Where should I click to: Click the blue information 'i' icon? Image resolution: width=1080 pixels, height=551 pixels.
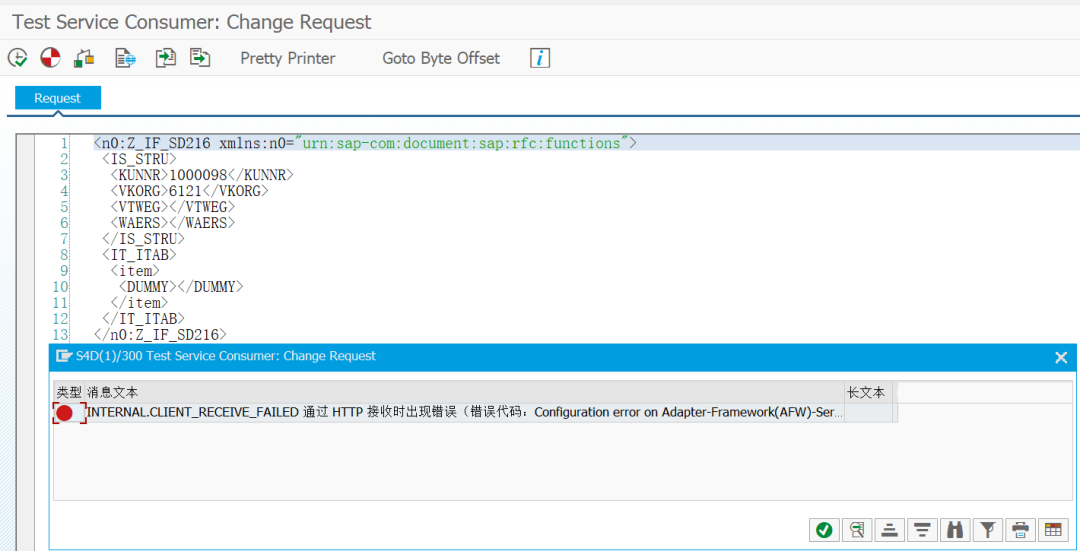click(x=540, y=58)
